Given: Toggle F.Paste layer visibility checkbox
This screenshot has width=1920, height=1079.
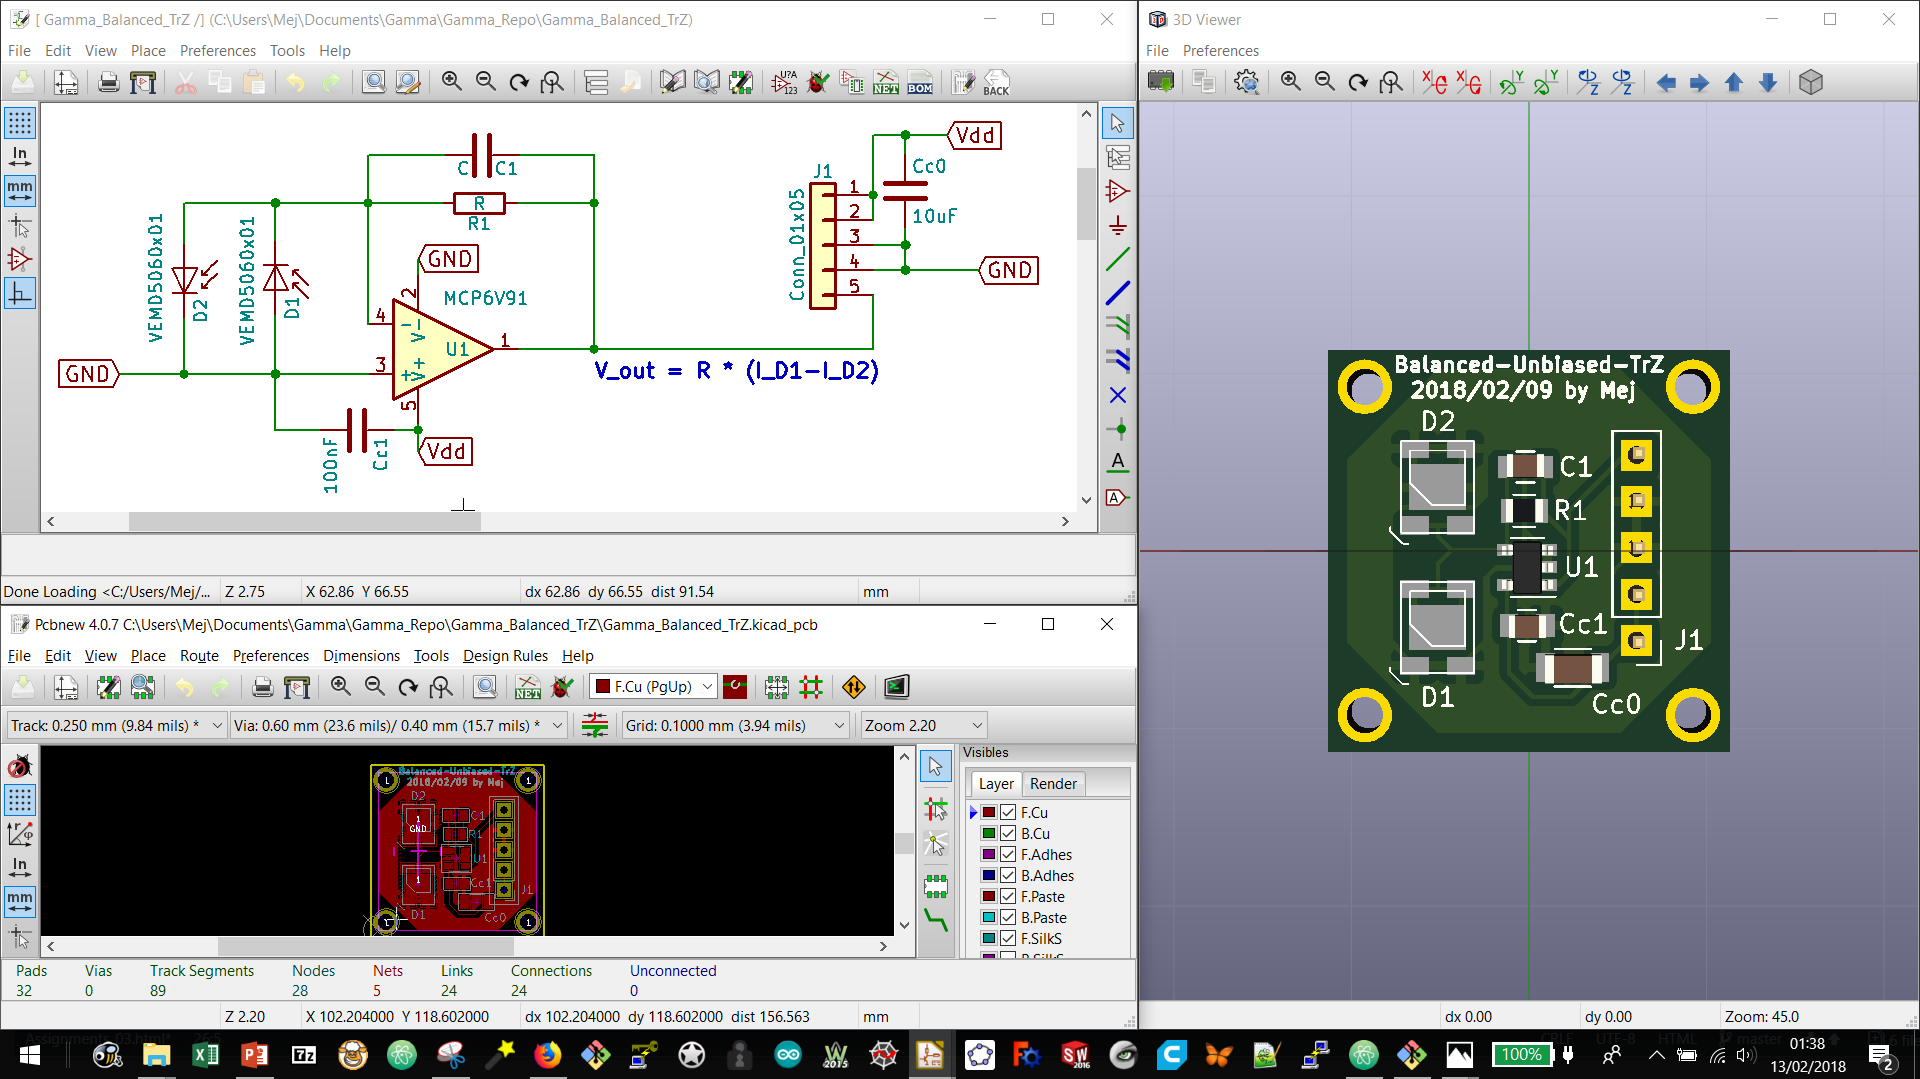Looking at the screenshot, I should click(1008, 897).
